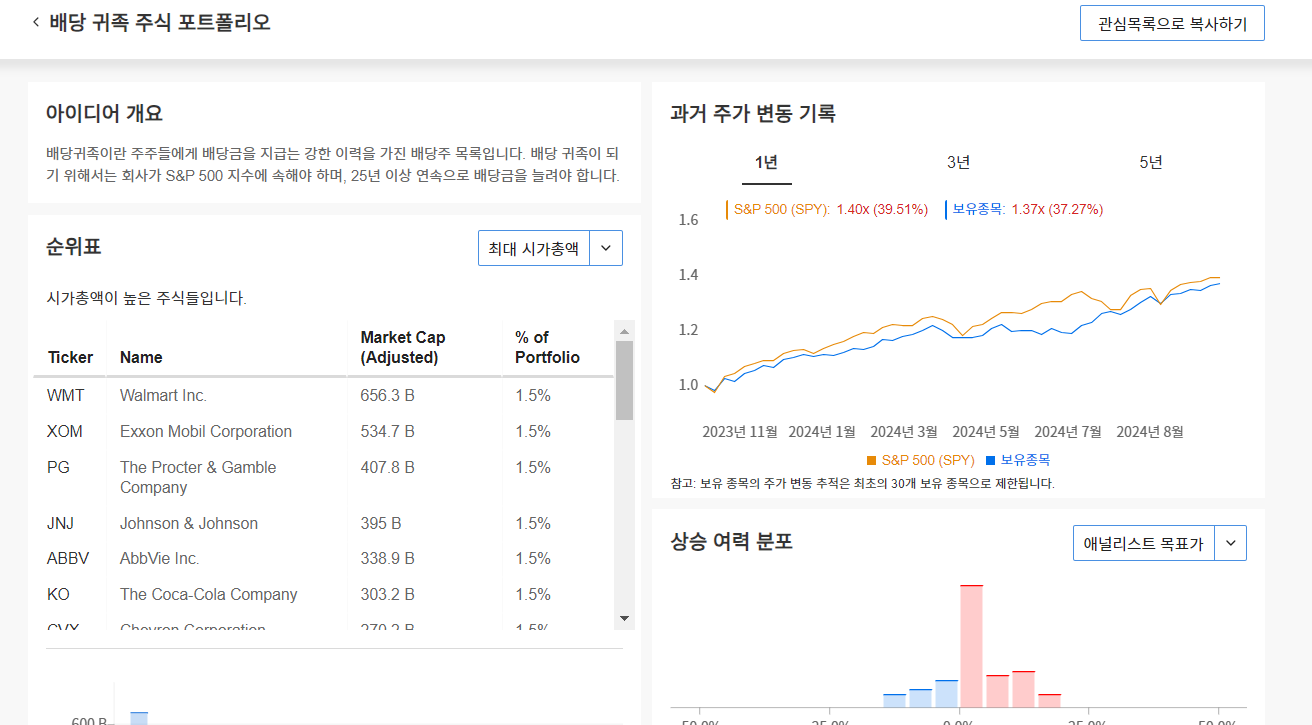
Task: Select Walmart Inc. name cell
Action: pyautogui.click(x=163, y=396)
